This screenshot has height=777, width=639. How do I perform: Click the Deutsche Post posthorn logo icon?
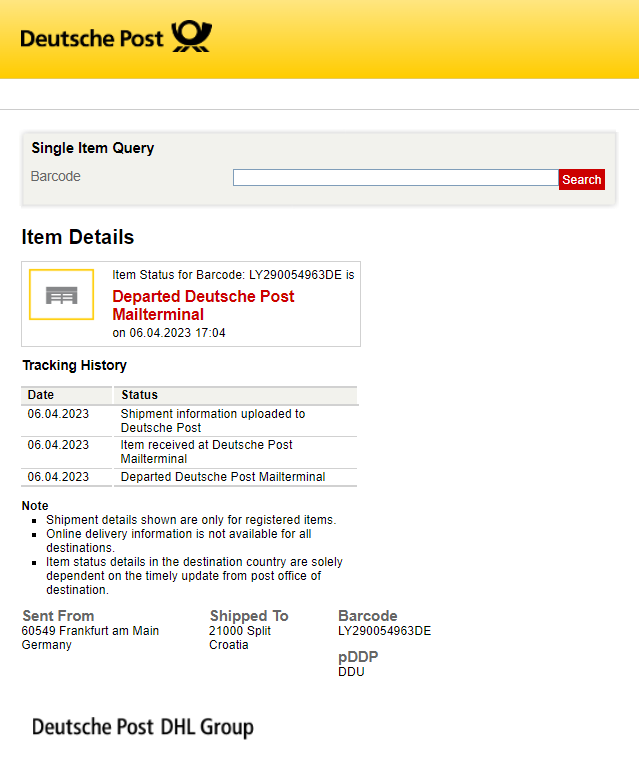pos(191,37)
